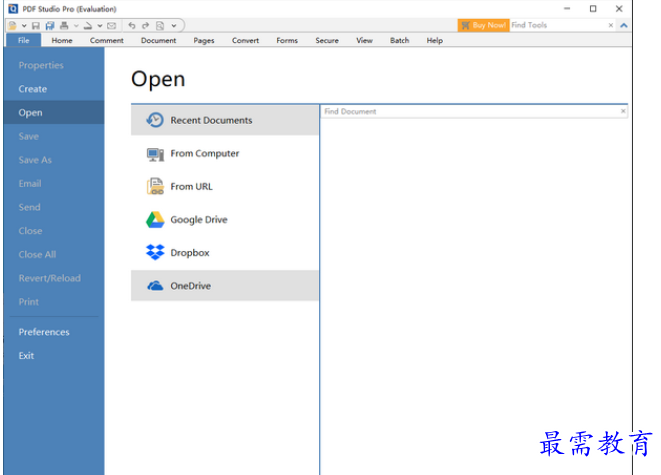The width and height of the screenshot is (661, 475).
Task: Open Preferences from the File sidebar
Action: pyautogui.click(x=54, y=332)
